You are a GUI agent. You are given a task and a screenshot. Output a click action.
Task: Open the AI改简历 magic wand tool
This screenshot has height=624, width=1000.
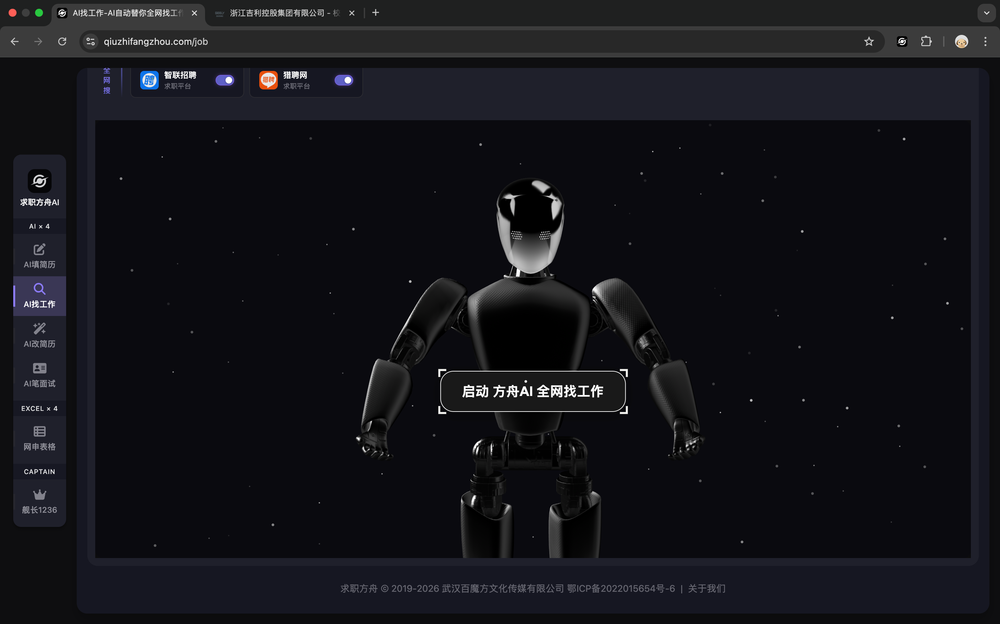[39, 335]
